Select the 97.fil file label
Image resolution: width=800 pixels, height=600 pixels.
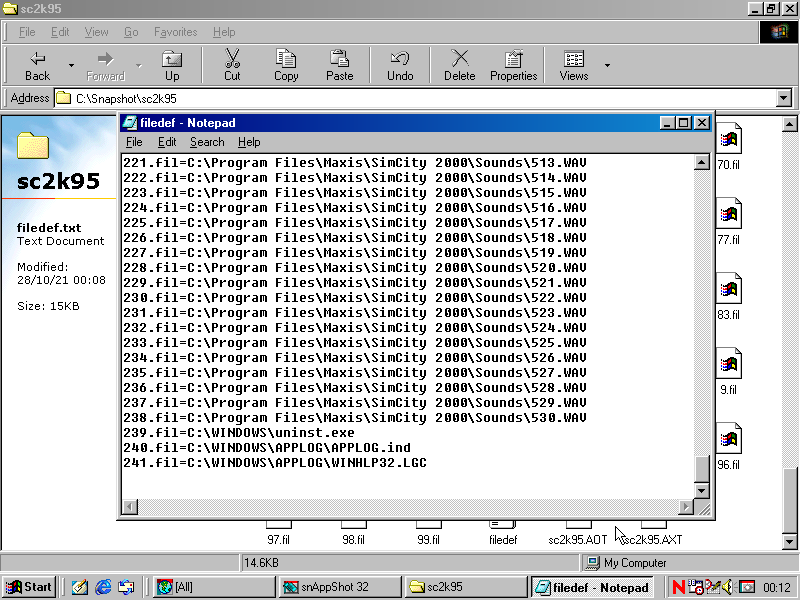[x=279, y=540]
